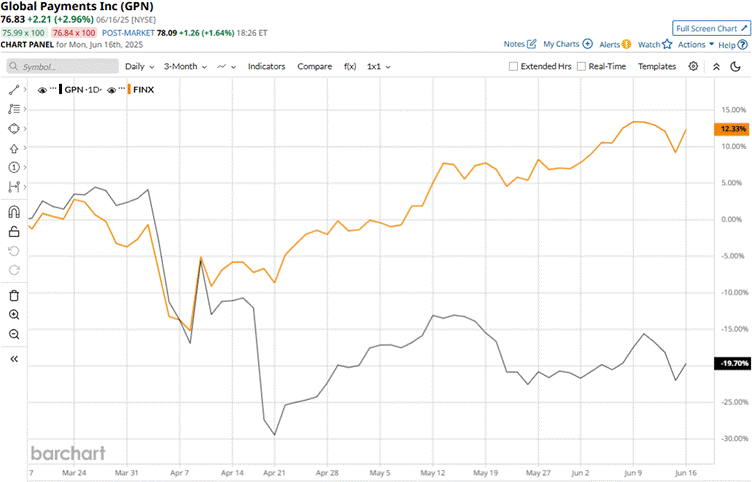This screenshot has height=482, width=752.
Task: Open GPN series options dots
Action: 53,89
